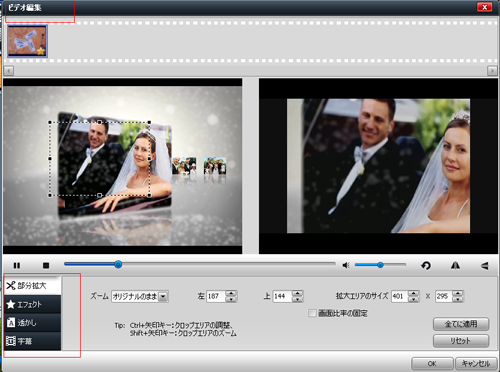Click the crop area's bottom-right corner handle
The height and width of the screenshot is (372, 500).
[149, 195]
